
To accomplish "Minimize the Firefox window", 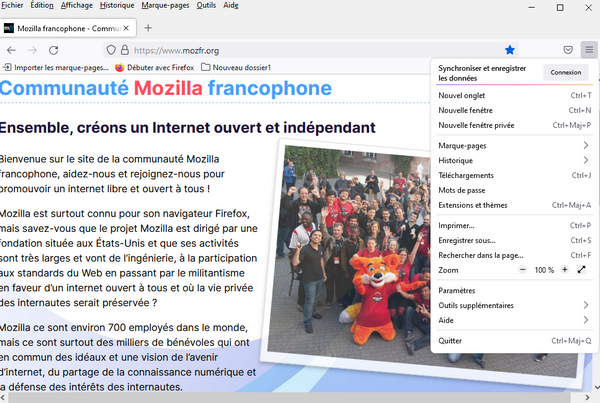I will click(x=532, y=8).
